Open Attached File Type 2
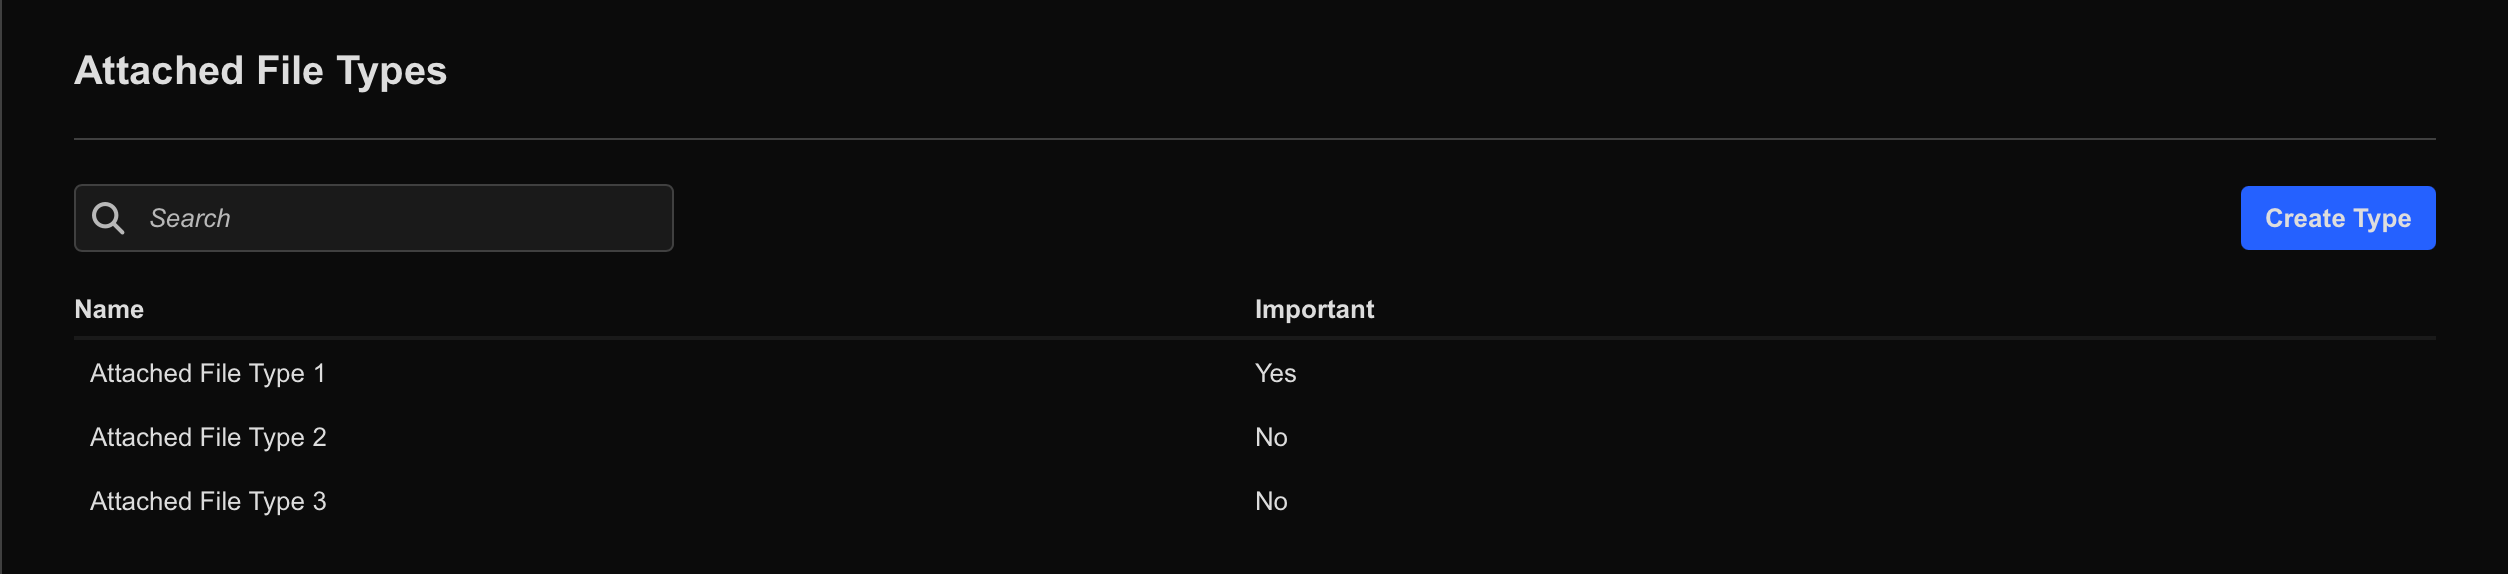 (x=208, y=438)
